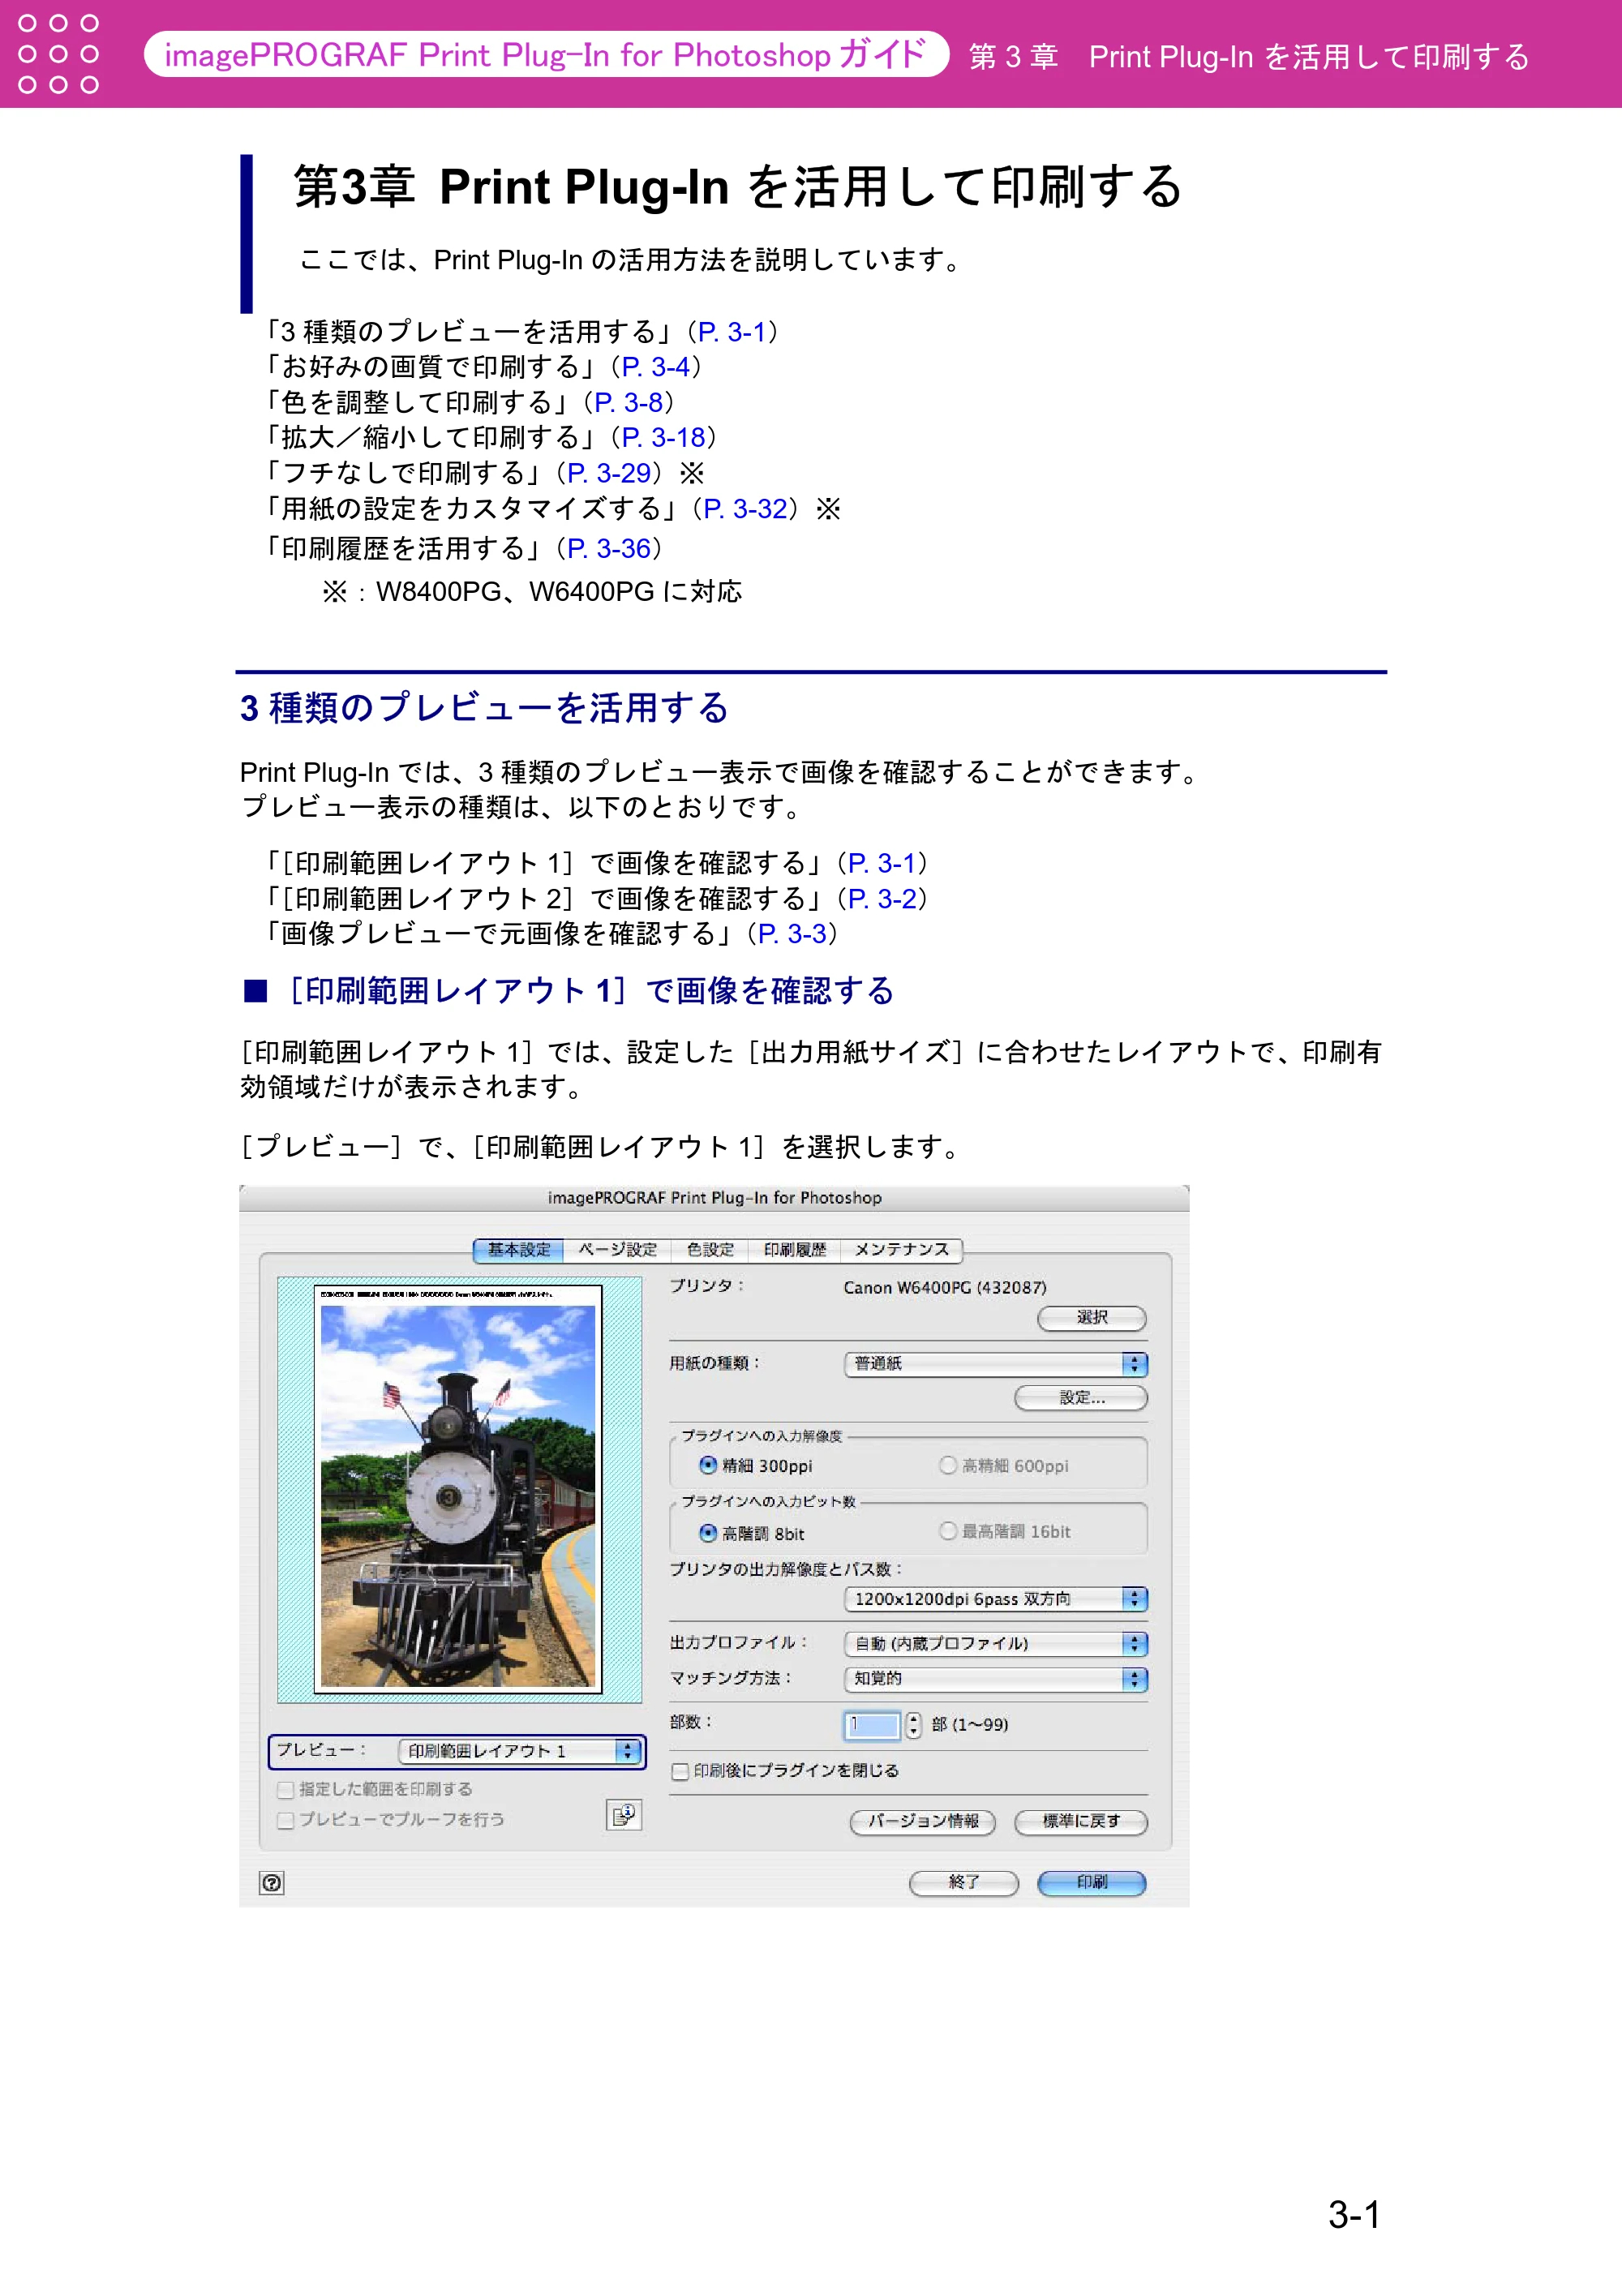Viewport: 1622px width, 2296px height.
Task: Open the P. 3-32 page link
Action: pos(745,509)
